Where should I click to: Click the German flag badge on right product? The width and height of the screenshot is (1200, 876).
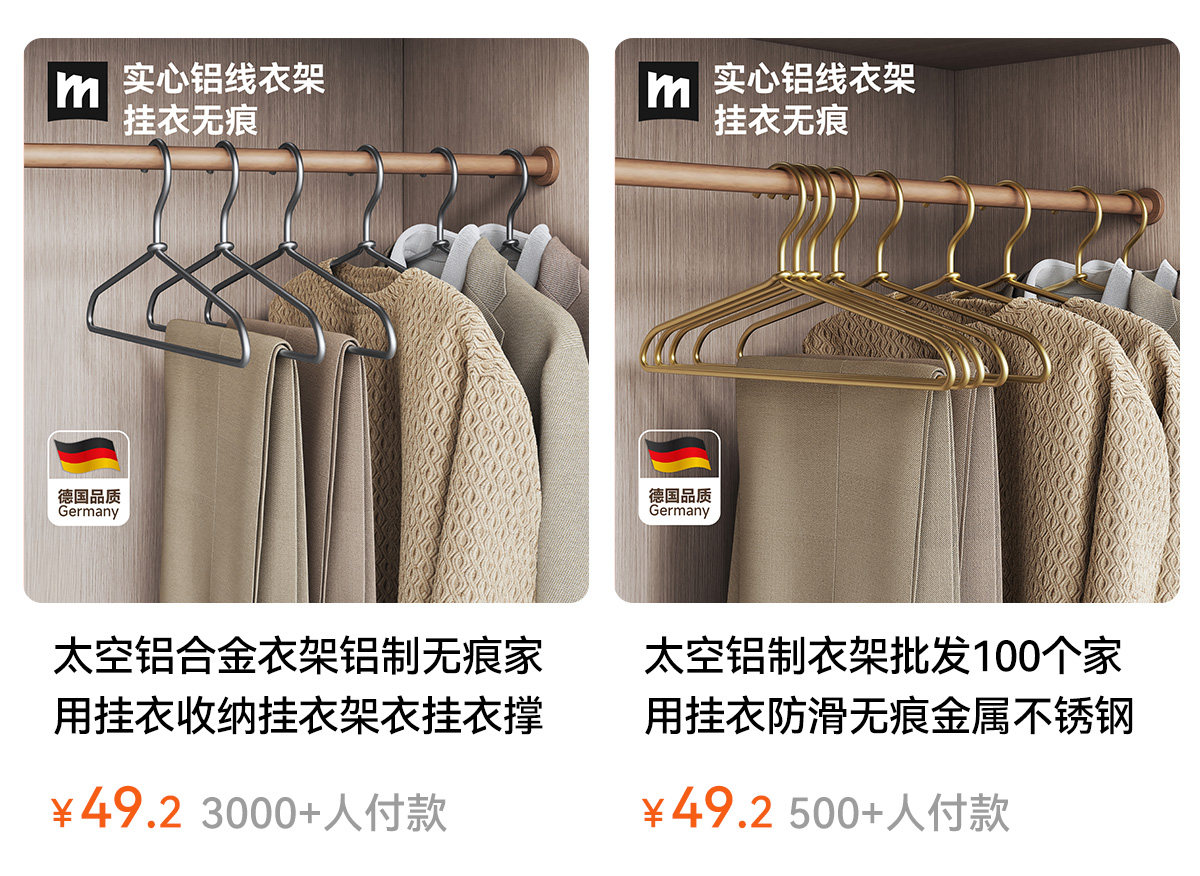[679, 477]
